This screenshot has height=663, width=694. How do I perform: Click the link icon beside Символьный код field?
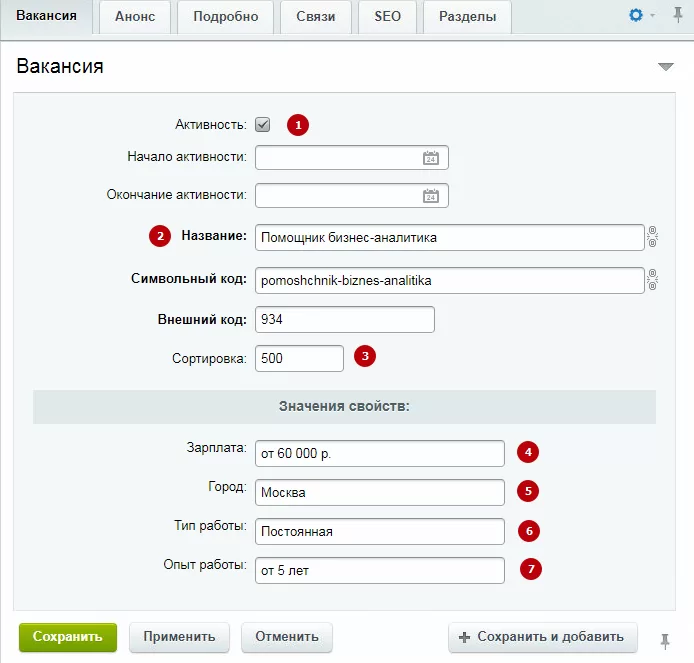pos(652,280)
